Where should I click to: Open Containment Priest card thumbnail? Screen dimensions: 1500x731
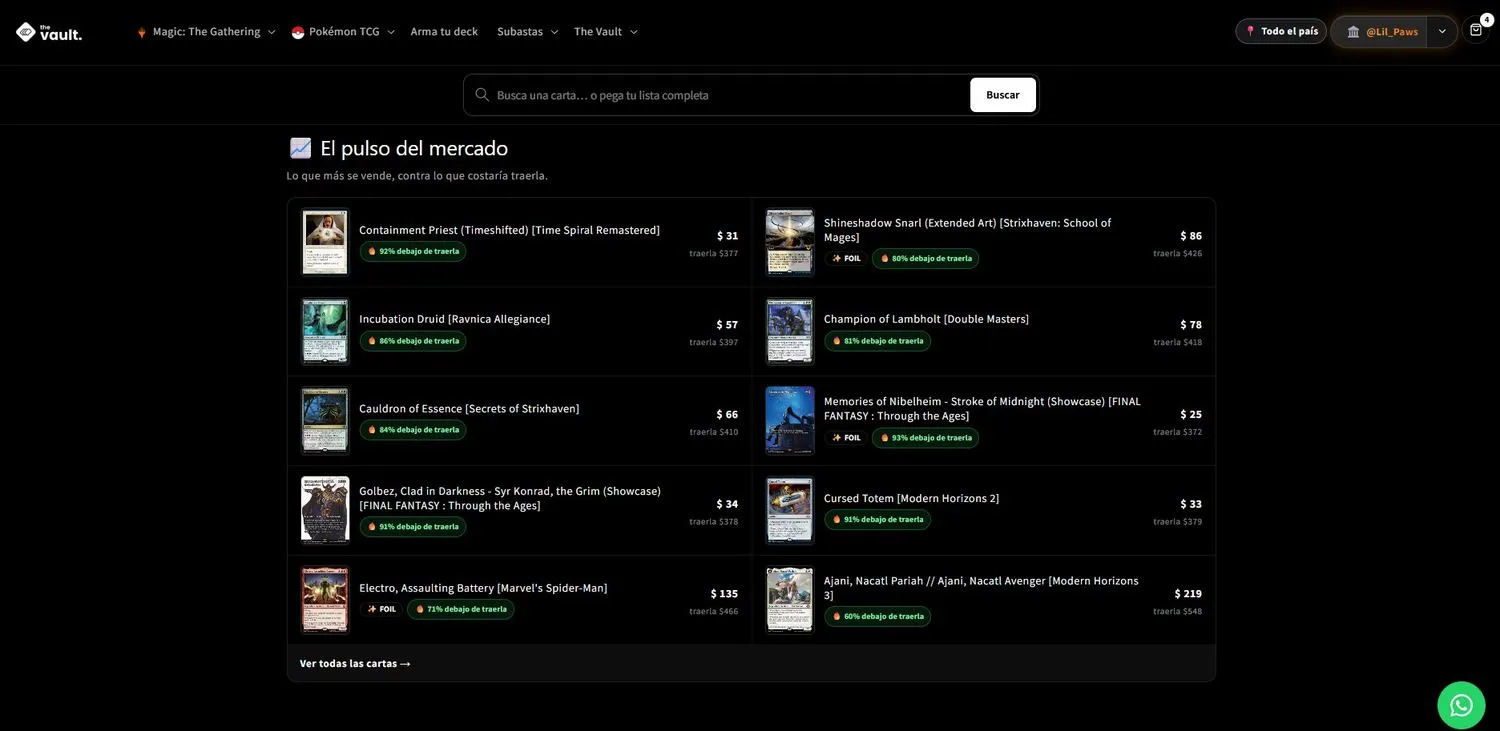coord(325,242)
